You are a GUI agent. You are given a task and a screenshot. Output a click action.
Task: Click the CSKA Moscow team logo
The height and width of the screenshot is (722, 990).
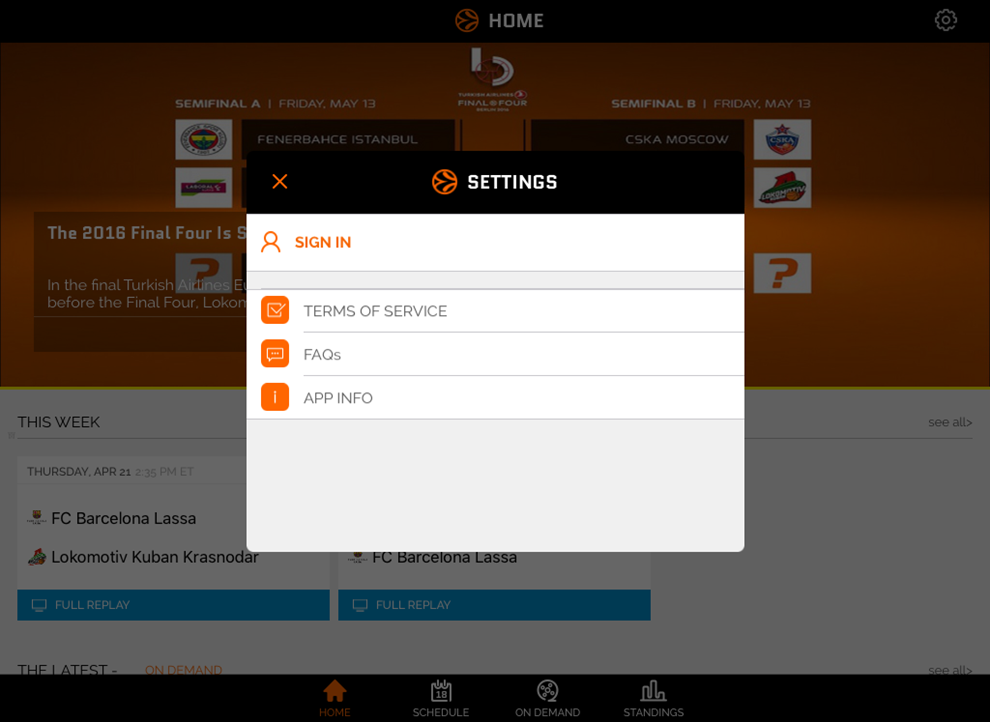(782, 139)
